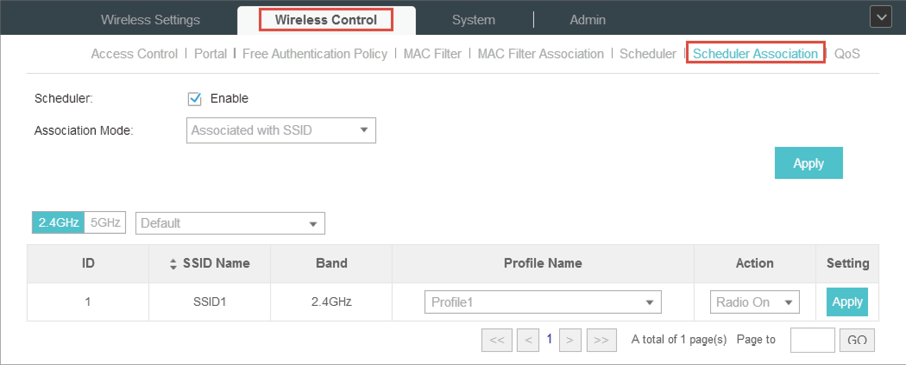Open the Wireless Settings tab
906x365 pixels.
click(x=150, y=20)
